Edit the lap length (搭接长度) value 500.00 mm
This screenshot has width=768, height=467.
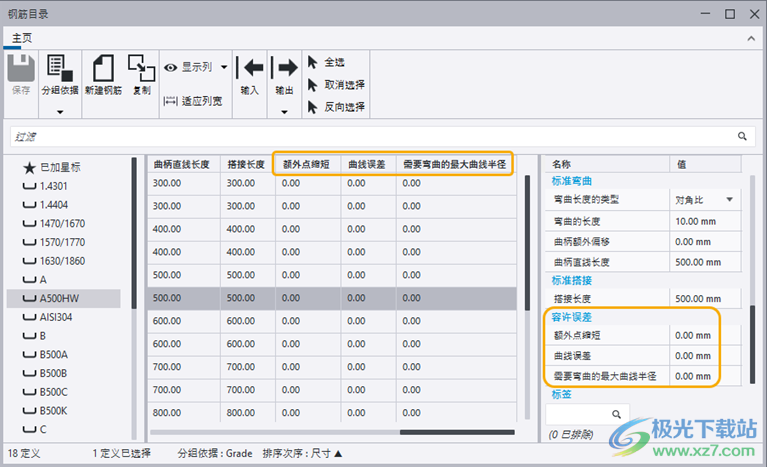pyautogui.click(x=705, y=298)
